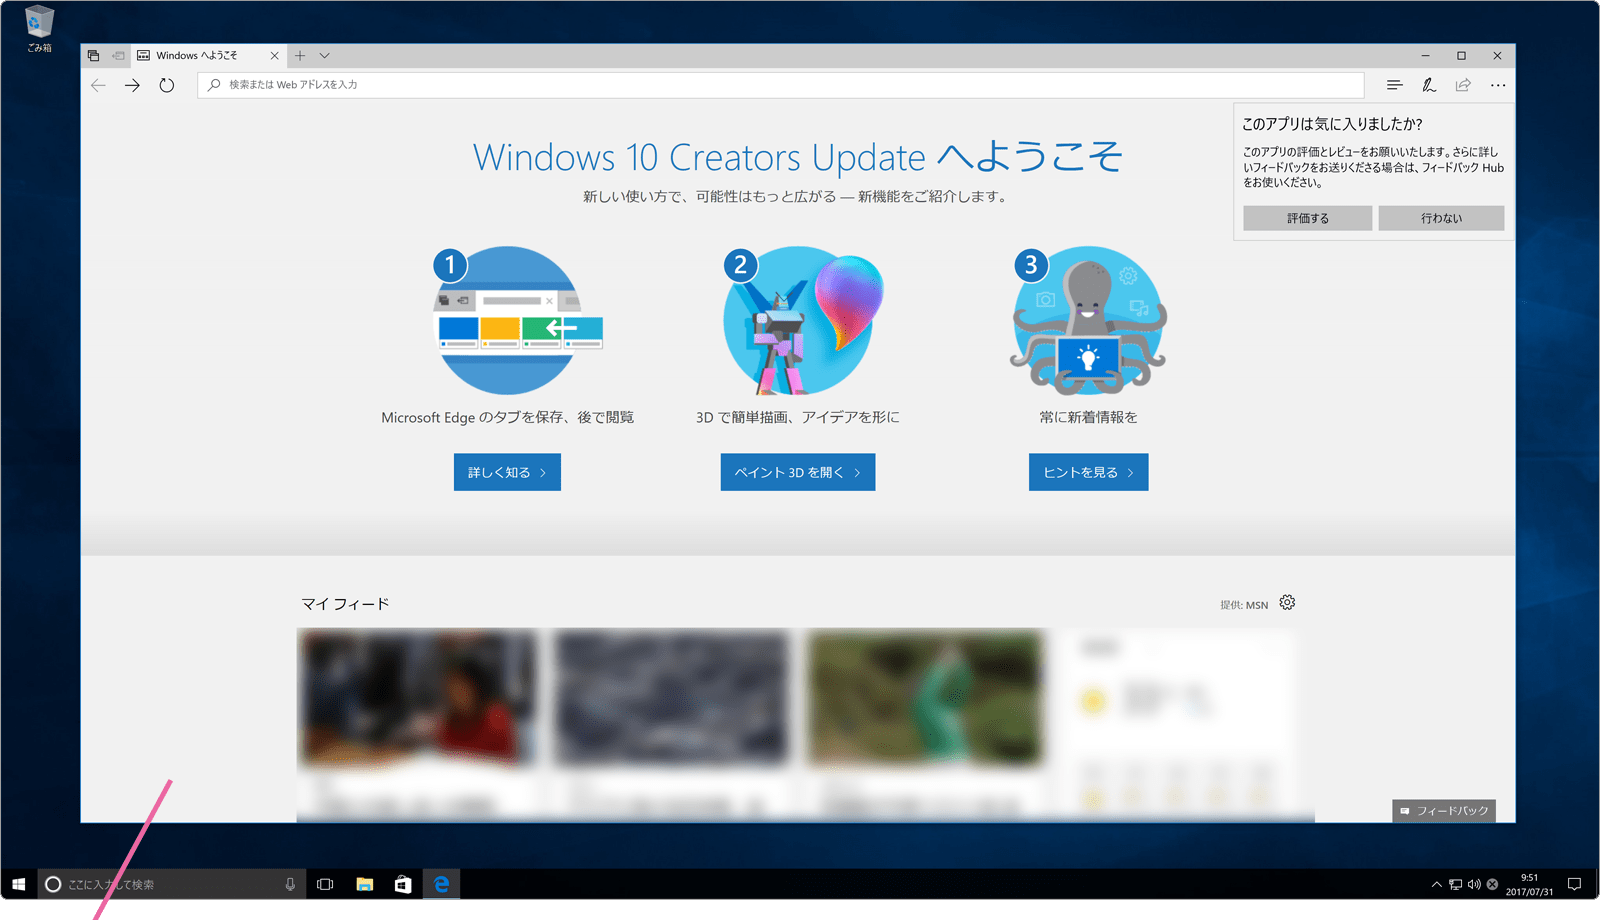
Task: Click the Microsoft Edge のタブを保存 caption
Action: pos(507,417)
